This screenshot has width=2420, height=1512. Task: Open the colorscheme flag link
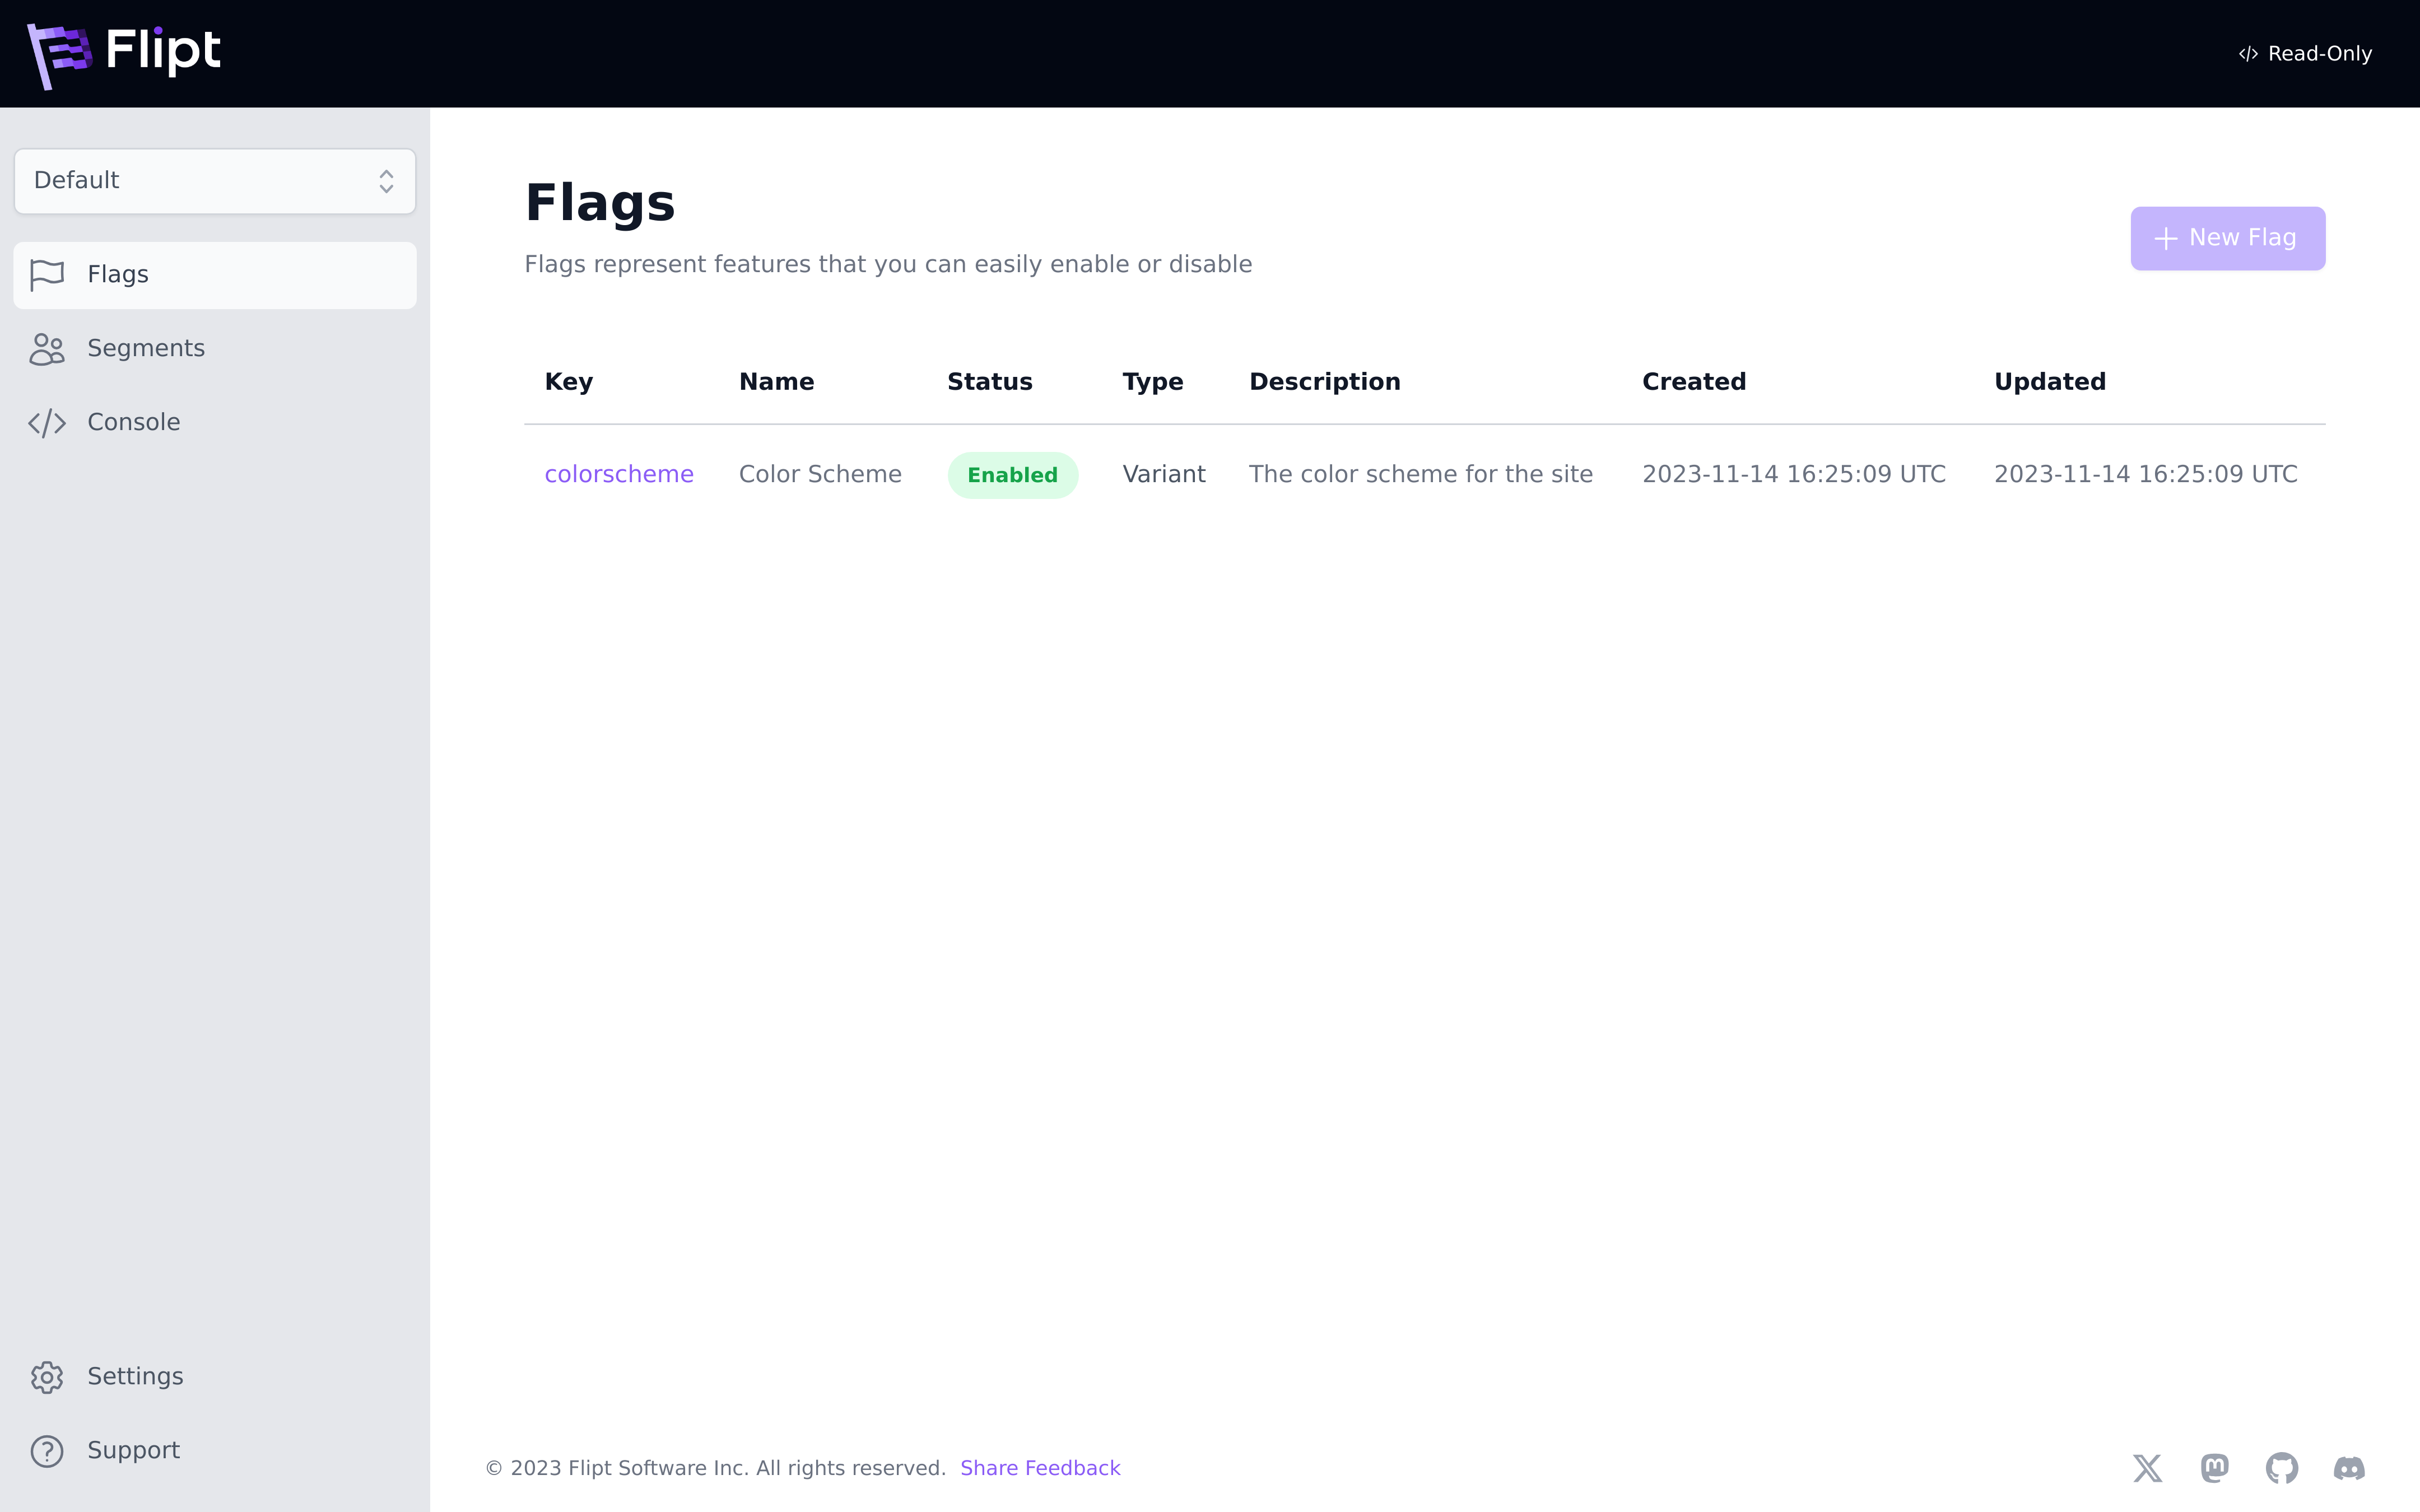pos(618,474)
